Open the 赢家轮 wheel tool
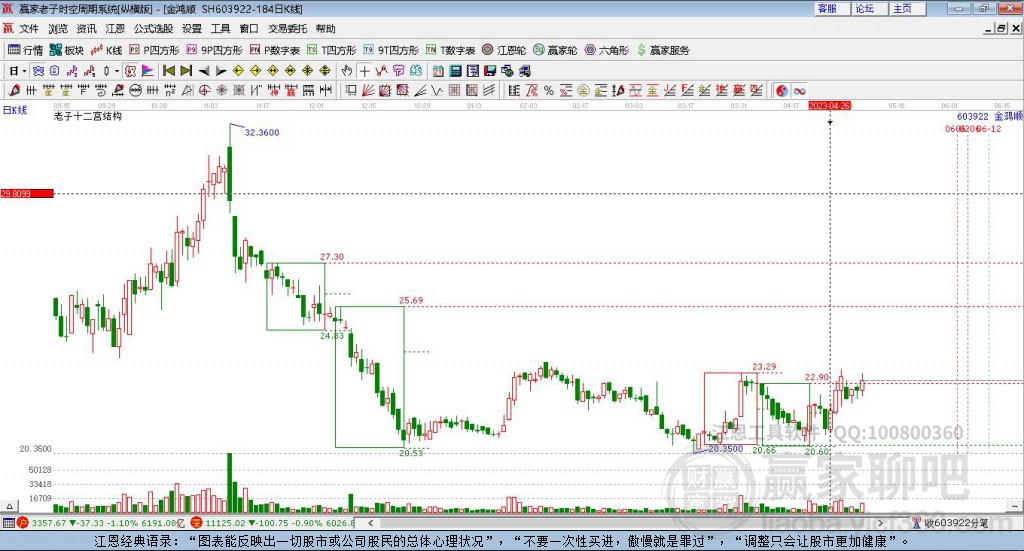This screenshot has height=551, width=1024. (x=555, y=50)
